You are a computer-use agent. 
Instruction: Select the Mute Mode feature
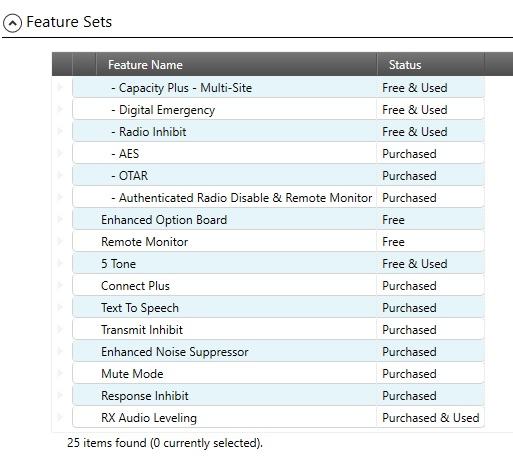coord(278,374)
